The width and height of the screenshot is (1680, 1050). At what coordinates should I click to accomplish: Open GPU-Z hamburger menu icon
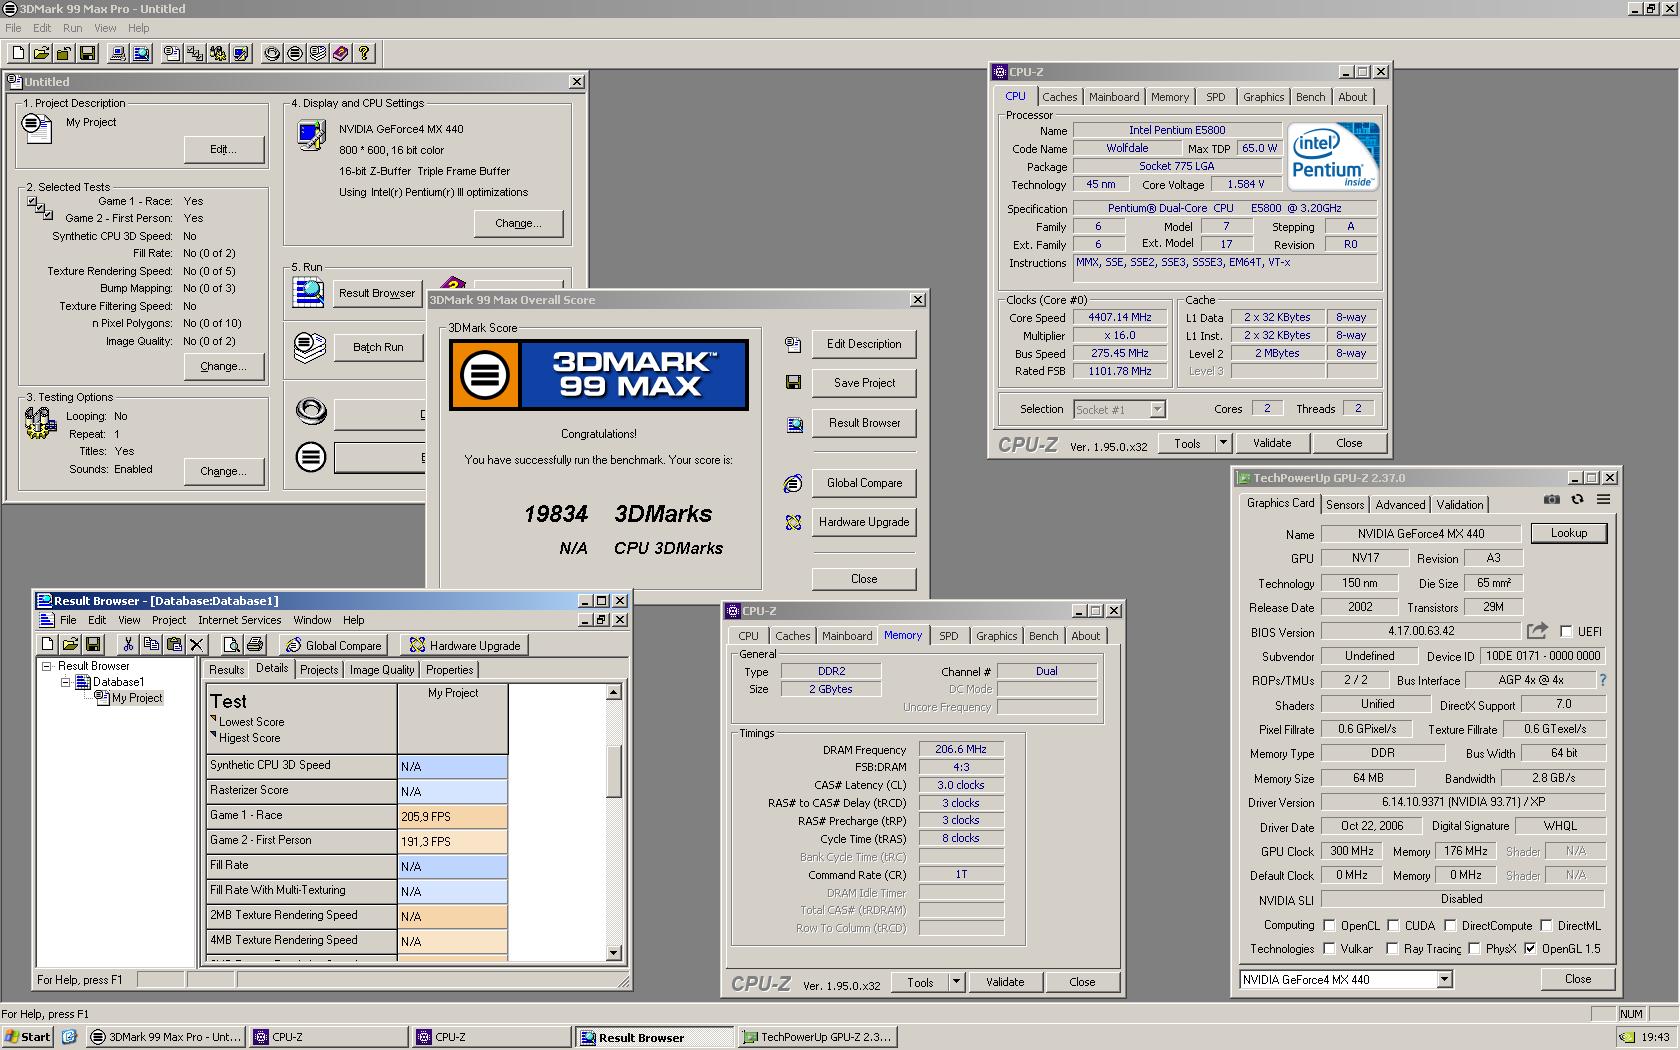click(x=1603, y=499)
